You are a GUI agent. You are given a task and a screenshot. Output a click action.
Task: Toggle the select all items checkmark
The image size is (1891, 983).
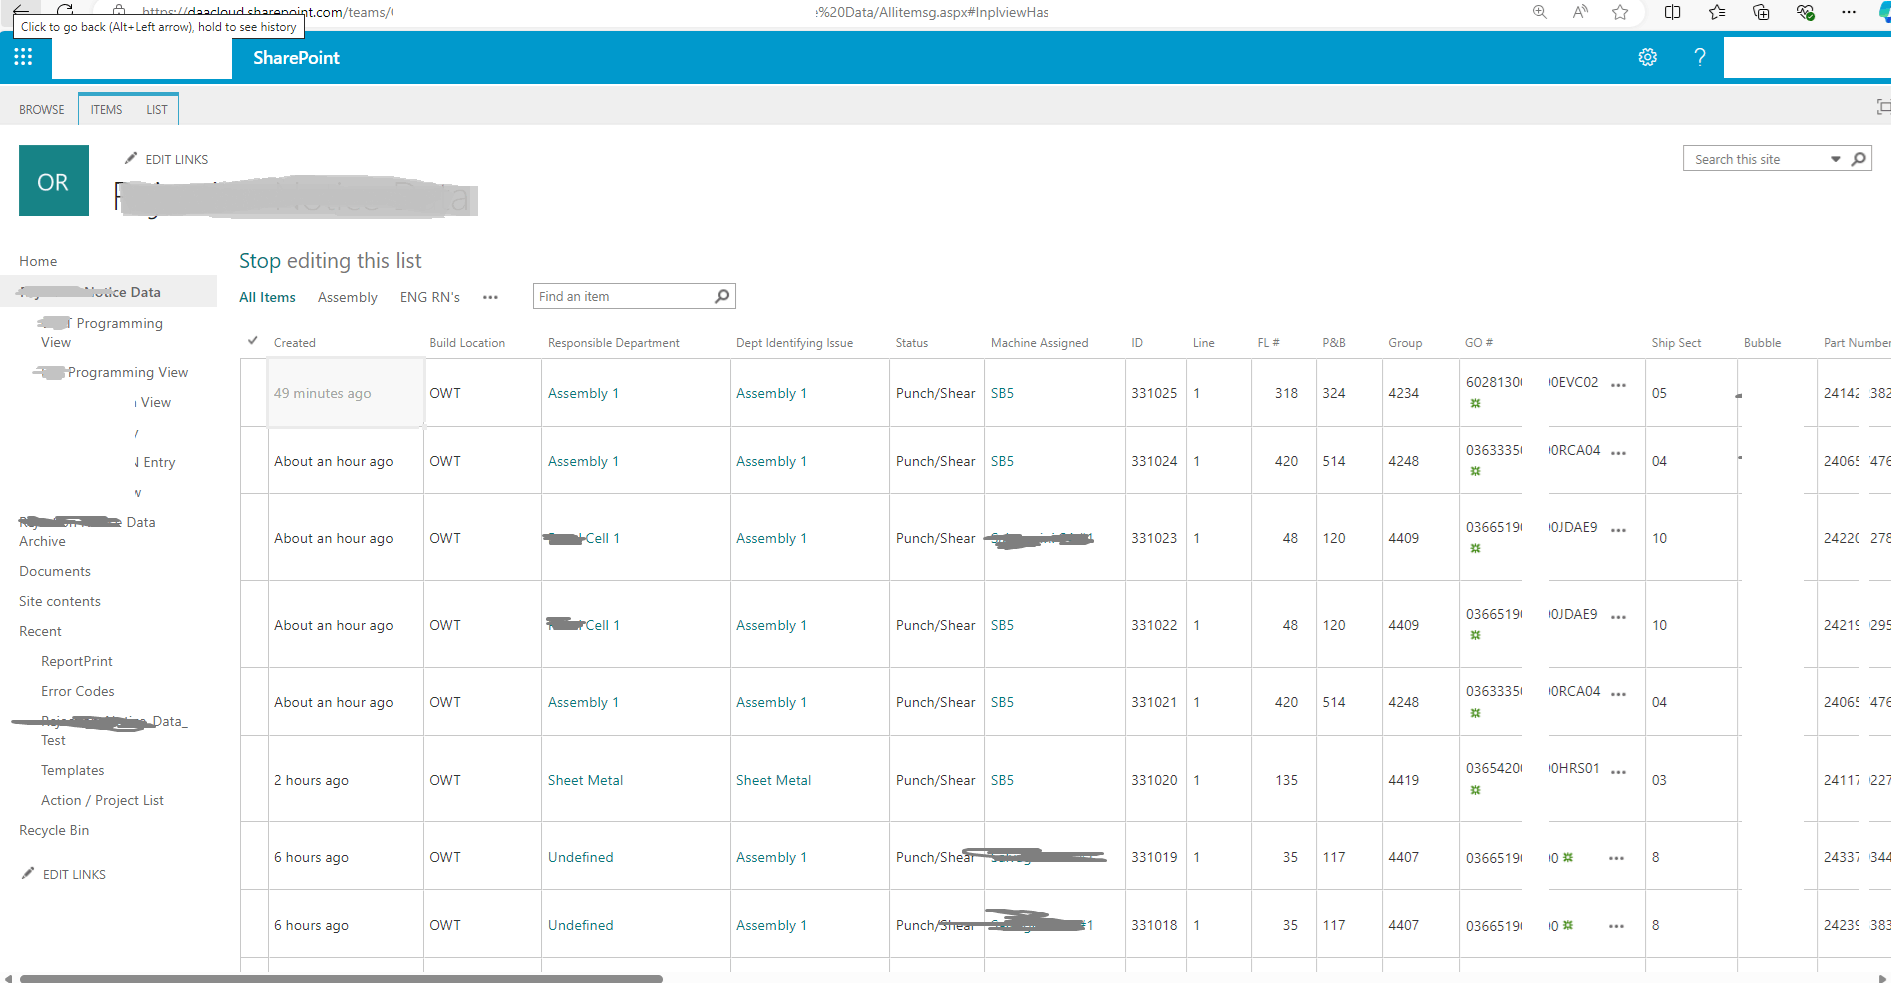pyautogui.click(x=253, y=341)
